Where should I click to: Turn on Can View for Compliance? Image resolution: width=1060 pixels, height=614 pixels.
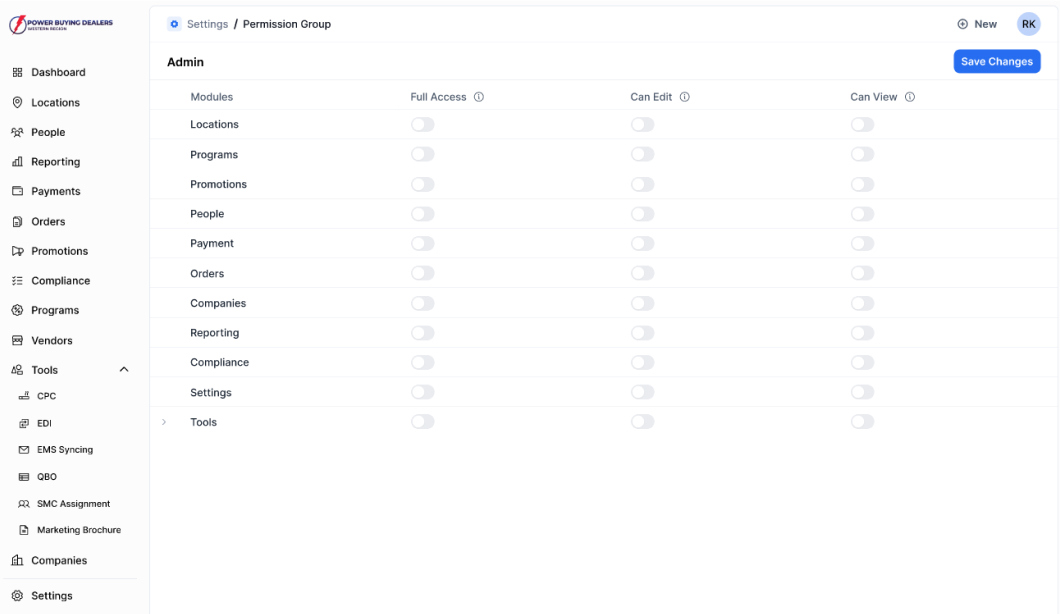[862, 362]
